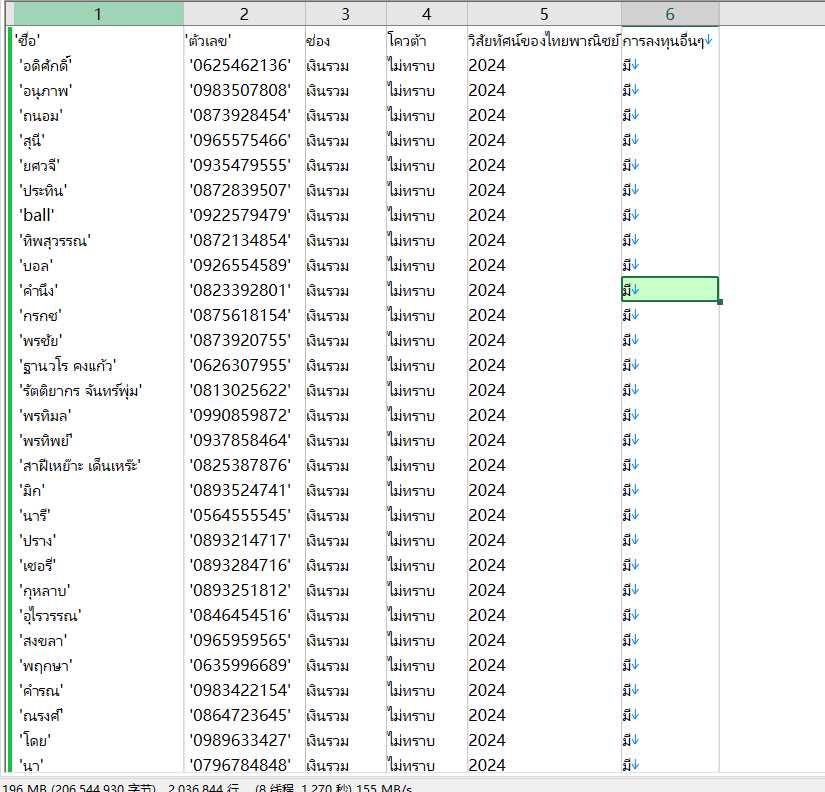This screenshot has height=792, width=825.
Task: Select column header 6
Action: tap(670, 14)
